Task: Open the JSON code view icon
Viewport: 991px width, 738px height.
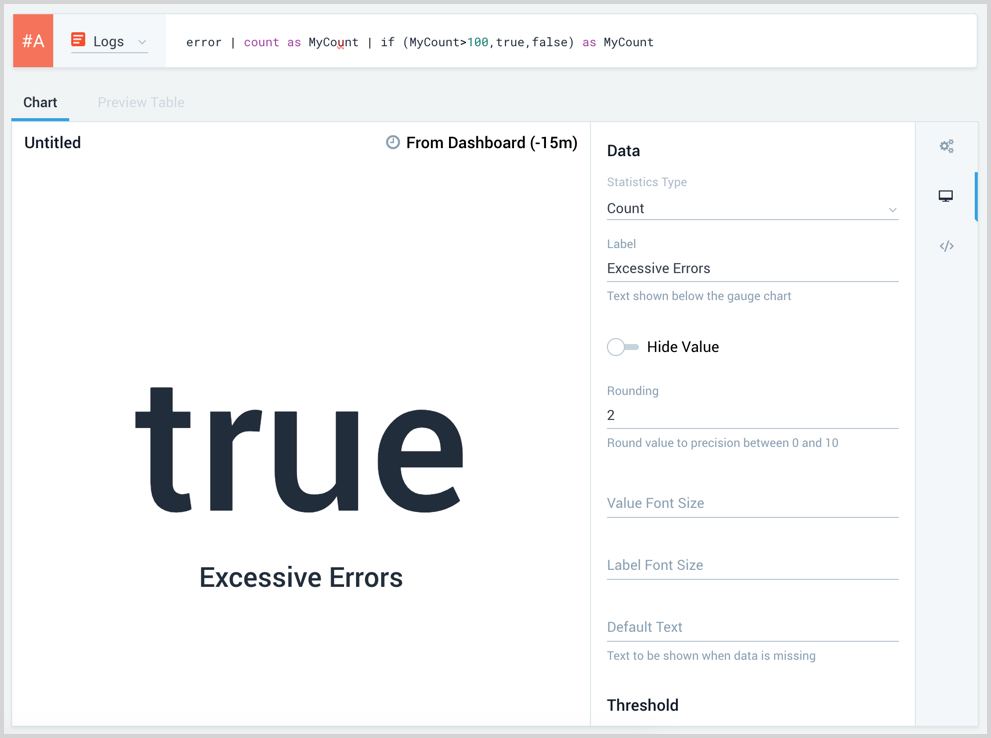Action: [946, 246]
